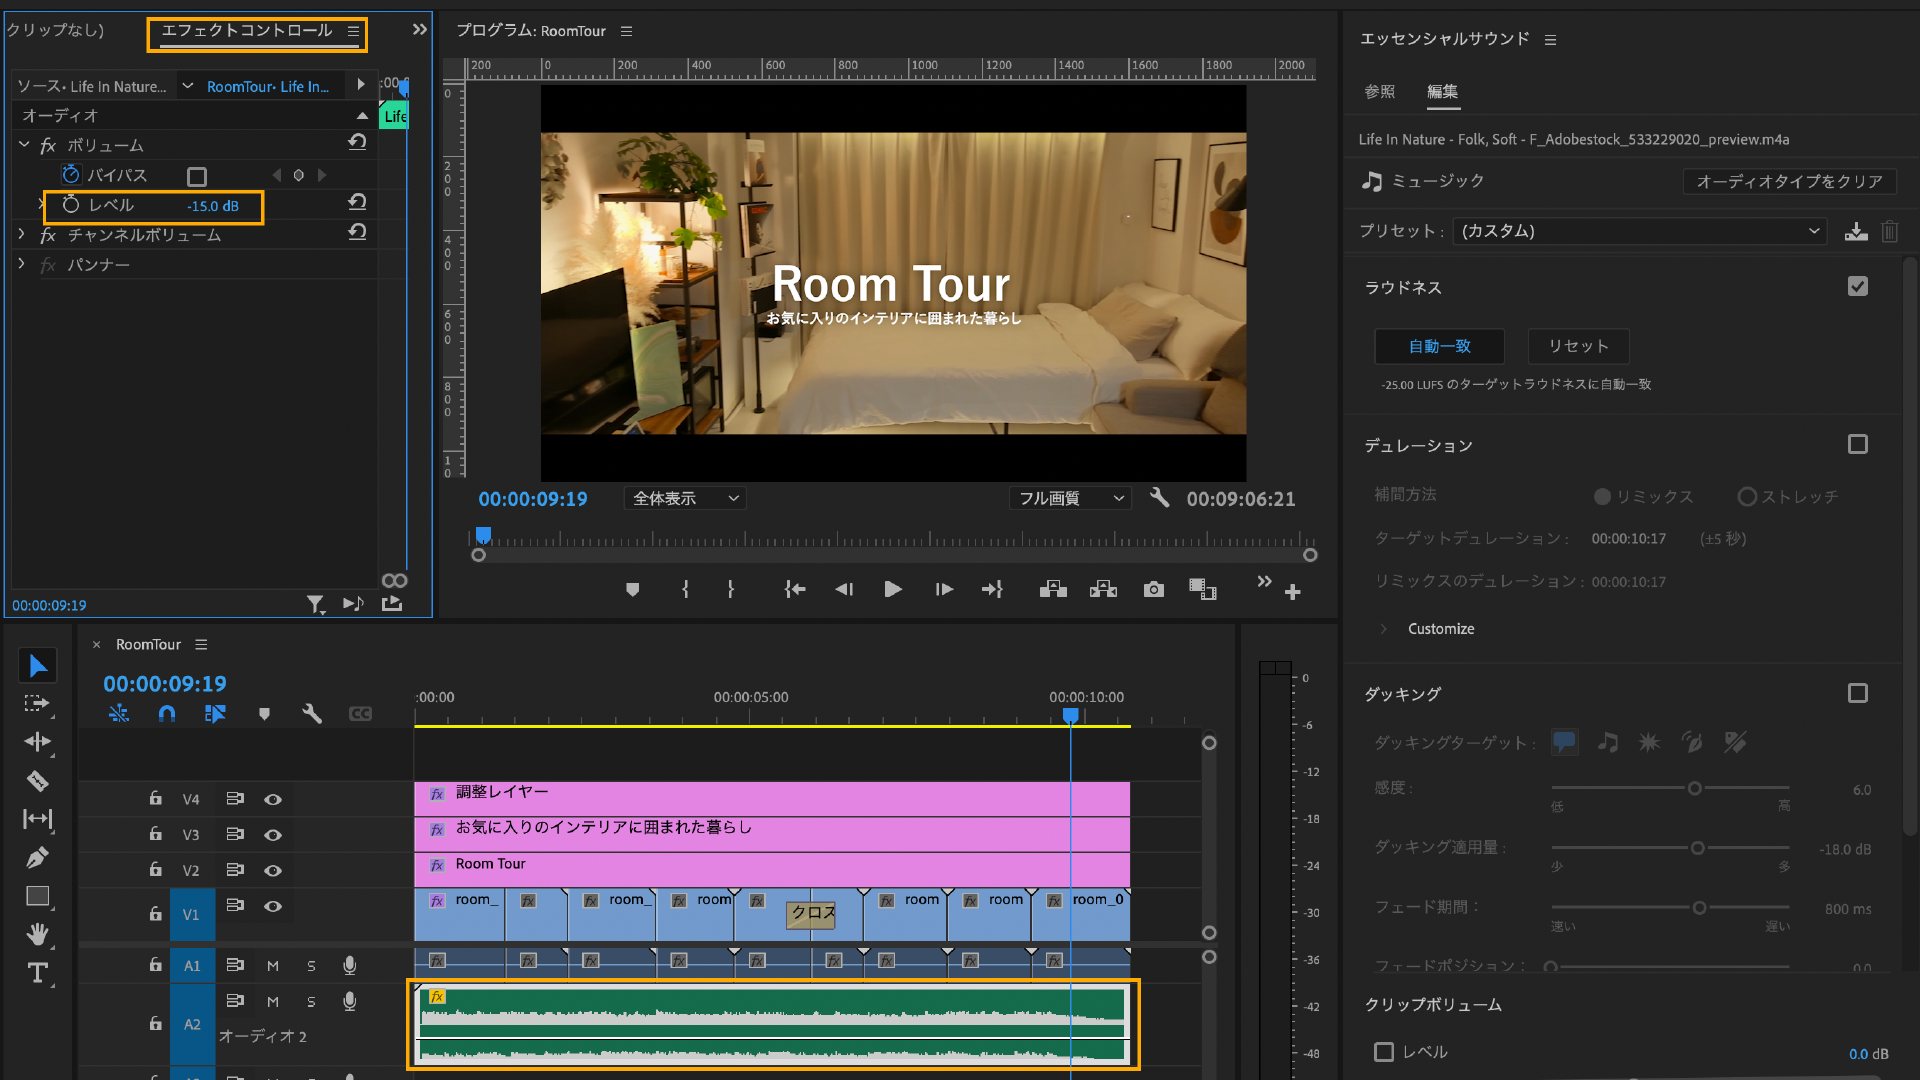Click the Export Frame camera icon
Screen dimensions: 1920x1080
(x=1153, y=590)
